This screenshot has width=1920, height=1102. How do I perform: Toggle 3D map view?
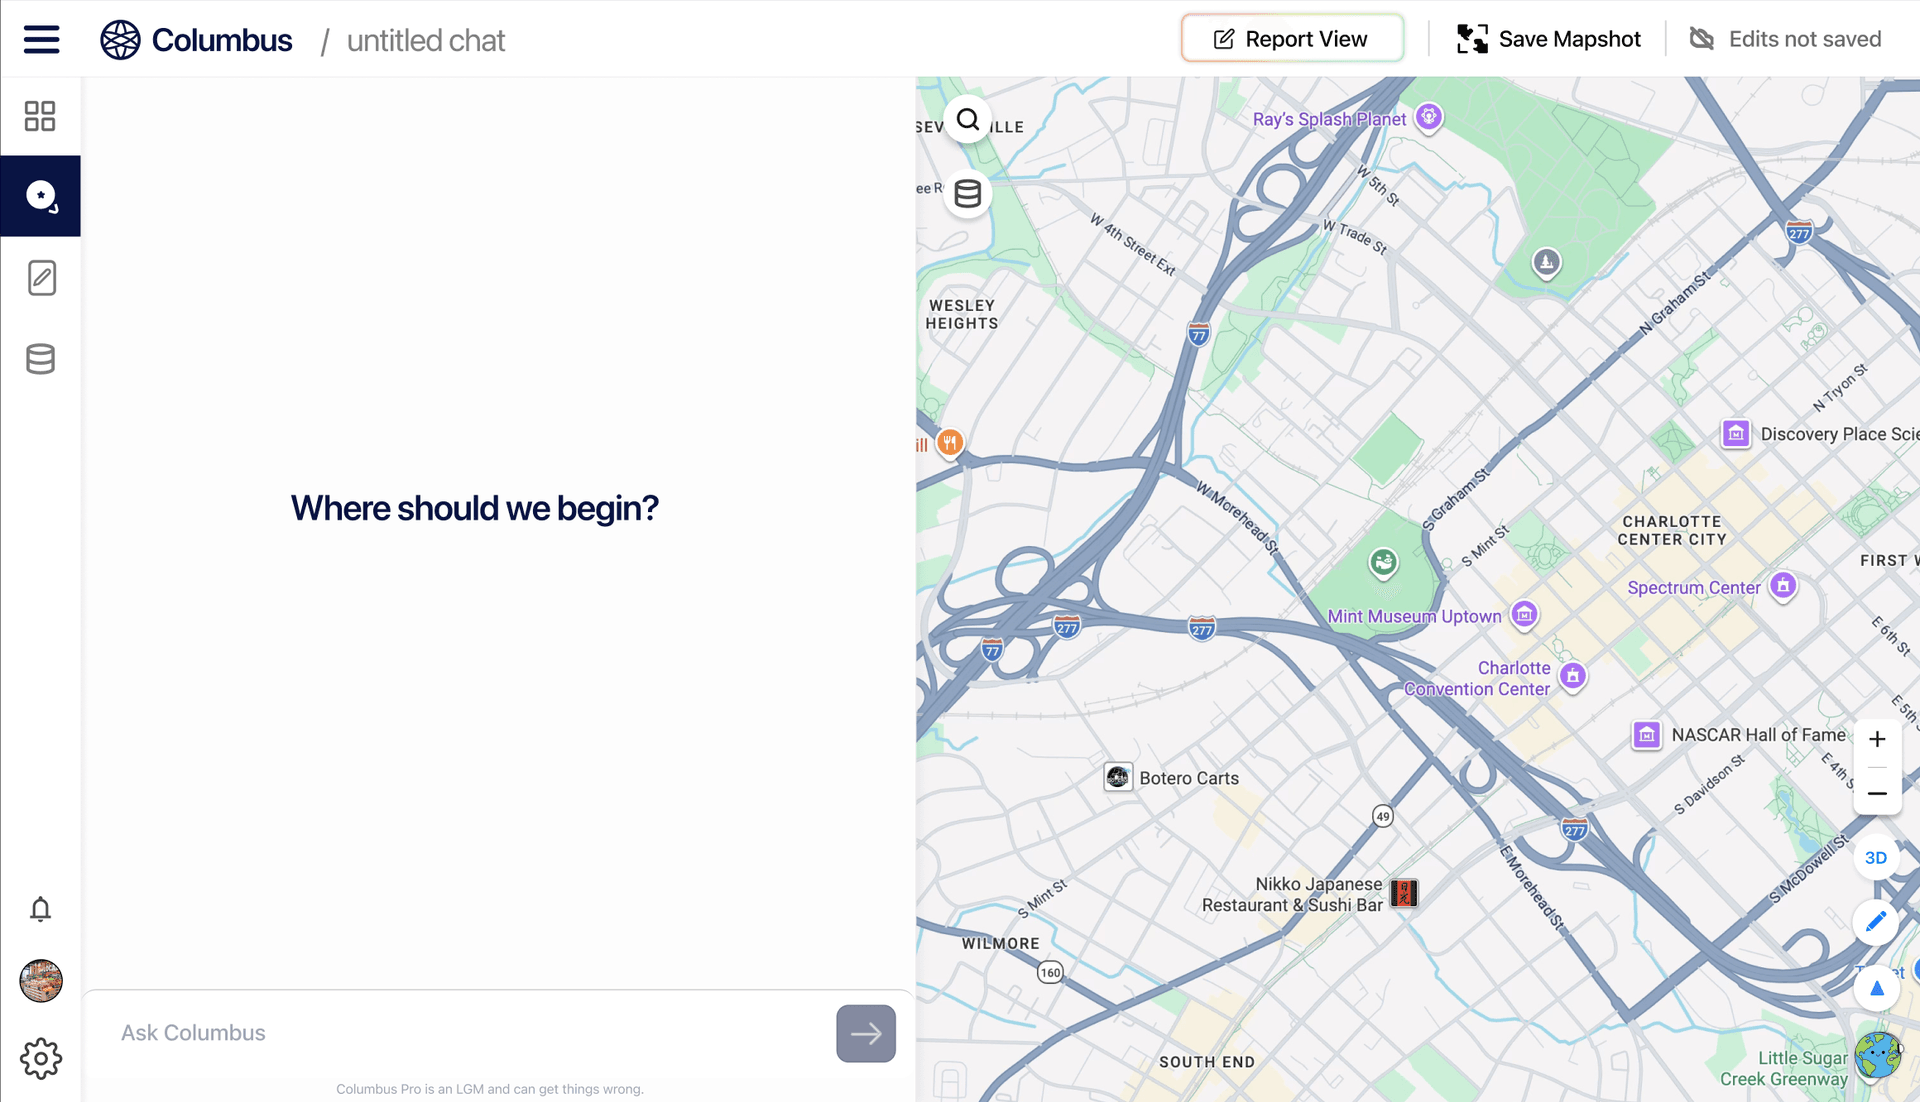(1876, 858)
